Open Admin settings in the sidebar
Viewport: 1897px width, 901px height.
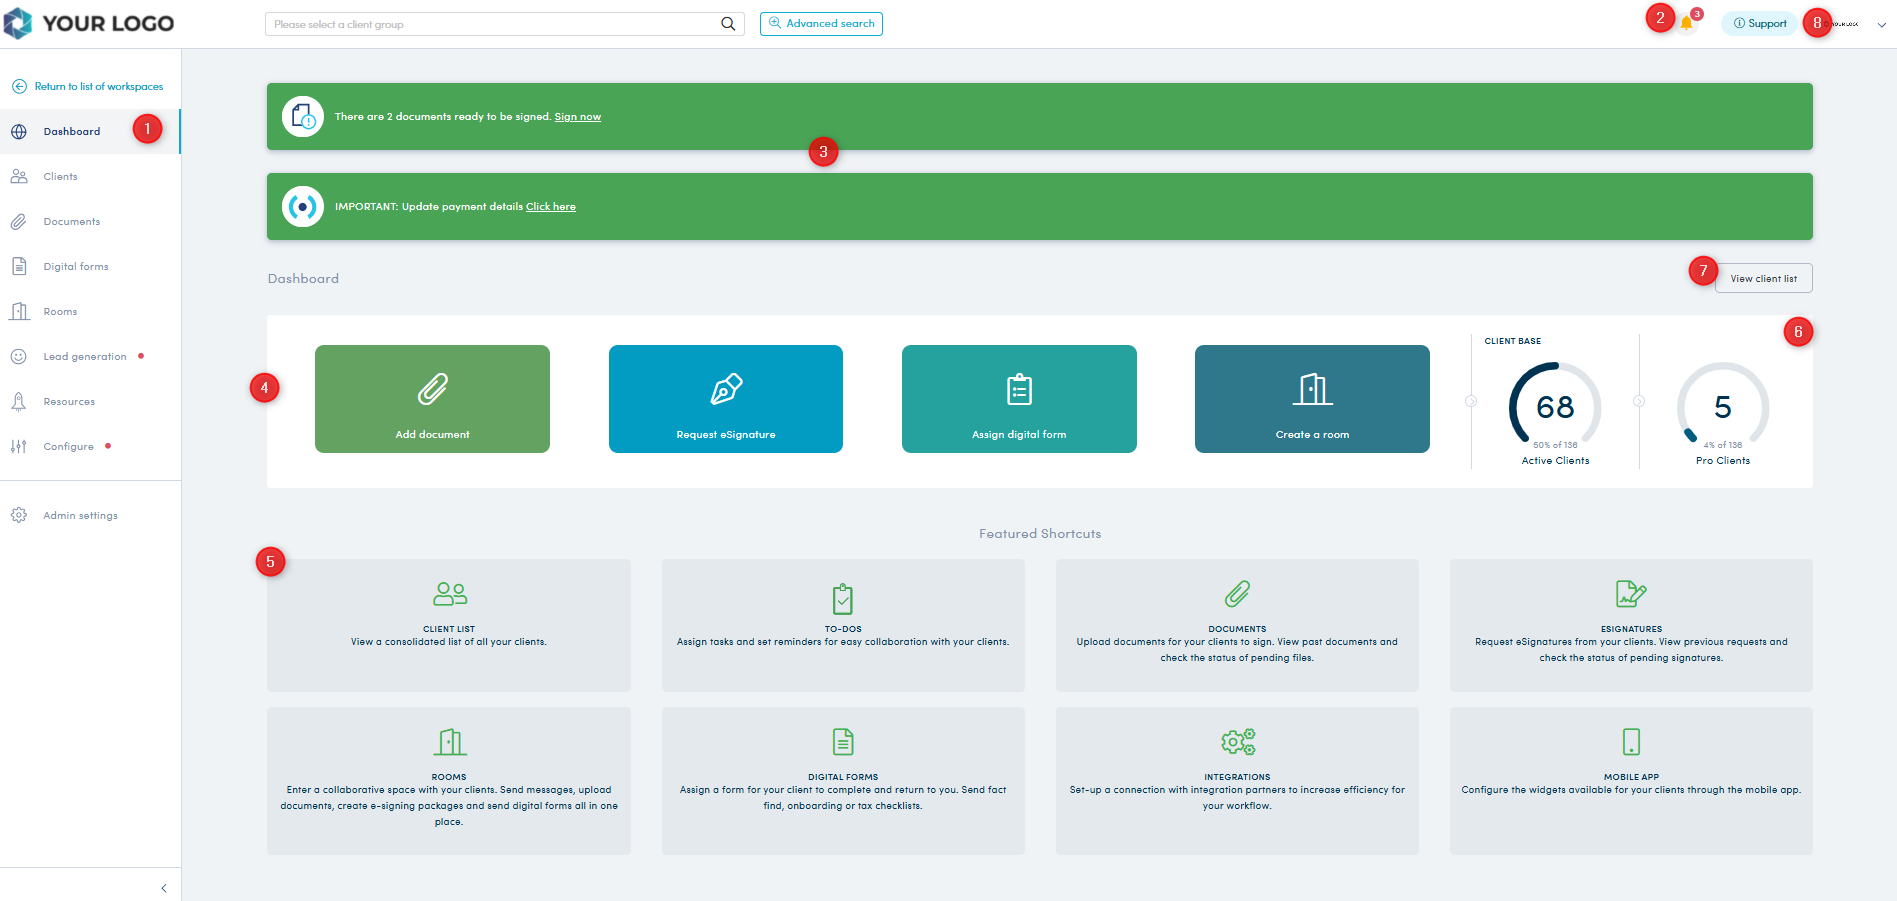click(80, 516)
